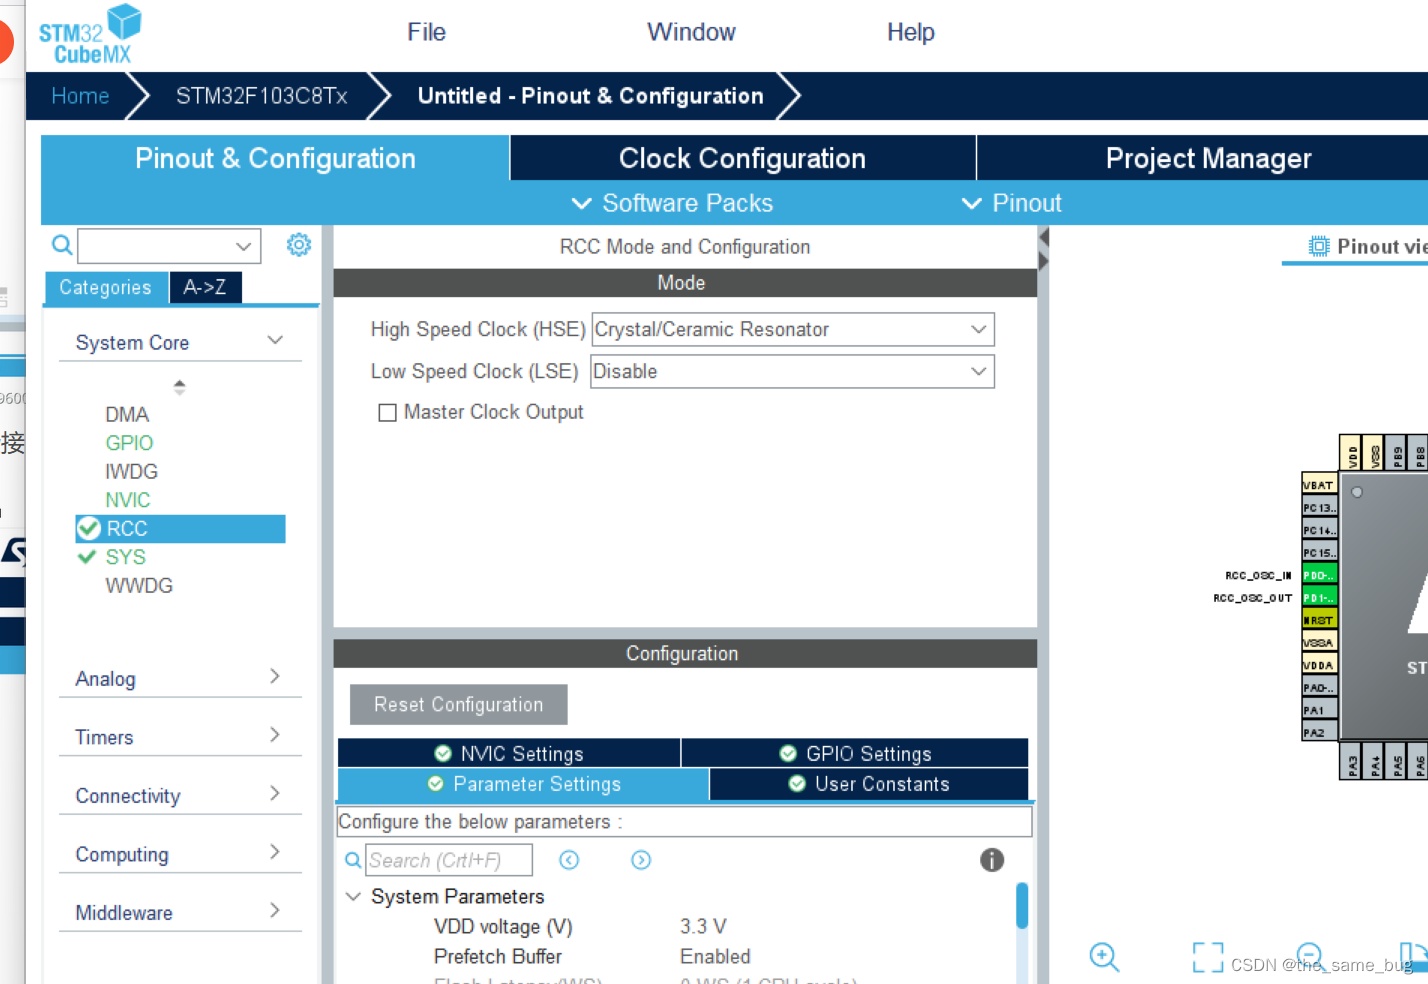This screenshot has height=984, width=1428.
Task: Collapse the System Core category
Action: (275, 341)
